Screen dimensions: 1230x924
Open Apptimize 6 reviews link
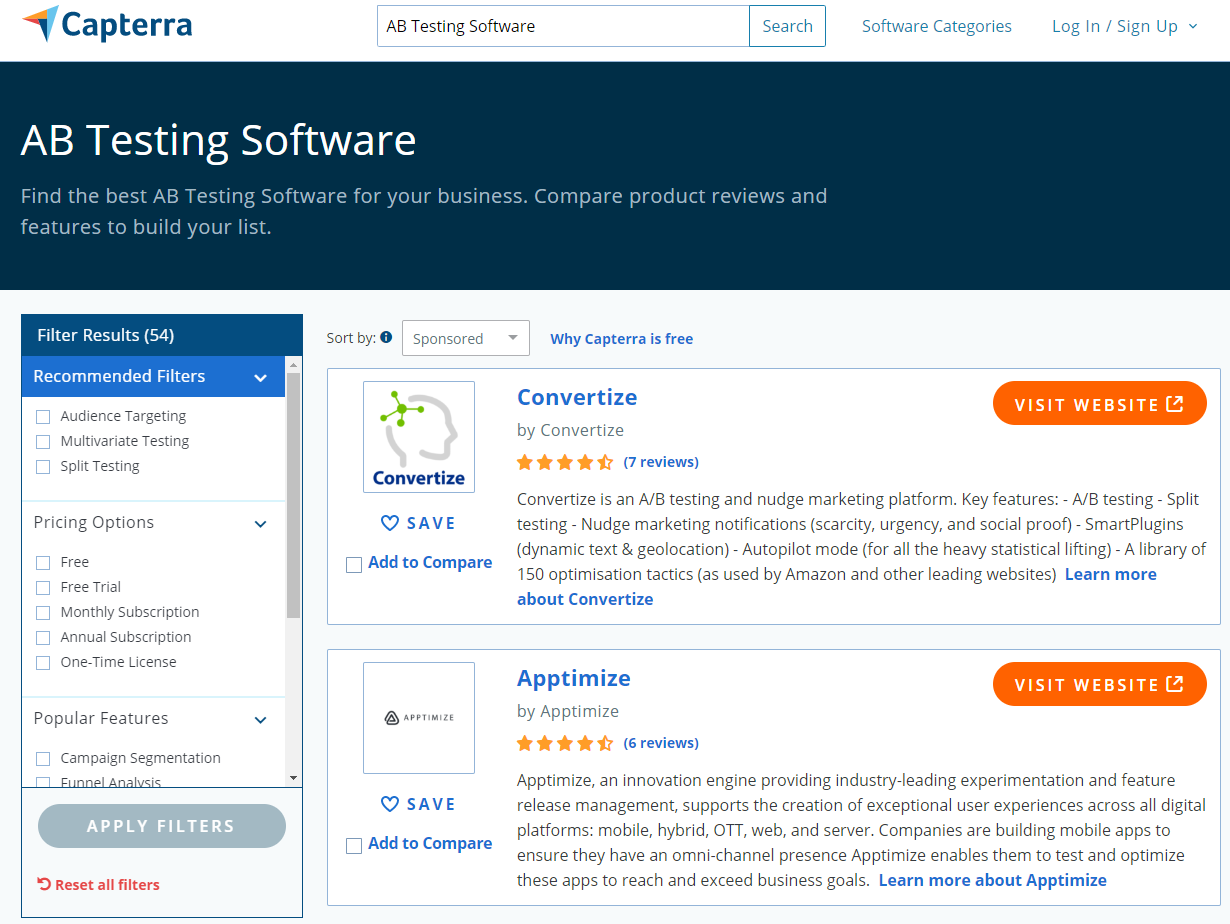[x=661, y=743]
